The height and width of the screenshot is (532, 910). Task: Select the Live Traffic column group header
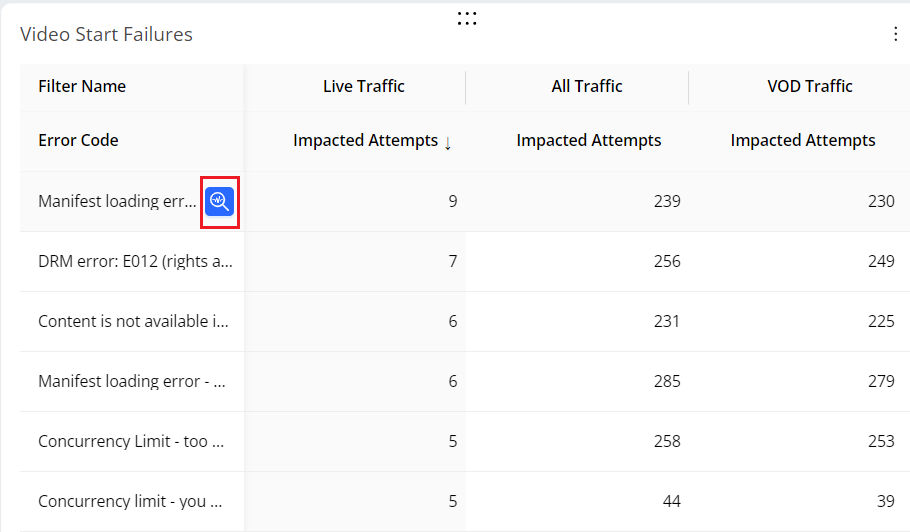[x=363, y=86]
